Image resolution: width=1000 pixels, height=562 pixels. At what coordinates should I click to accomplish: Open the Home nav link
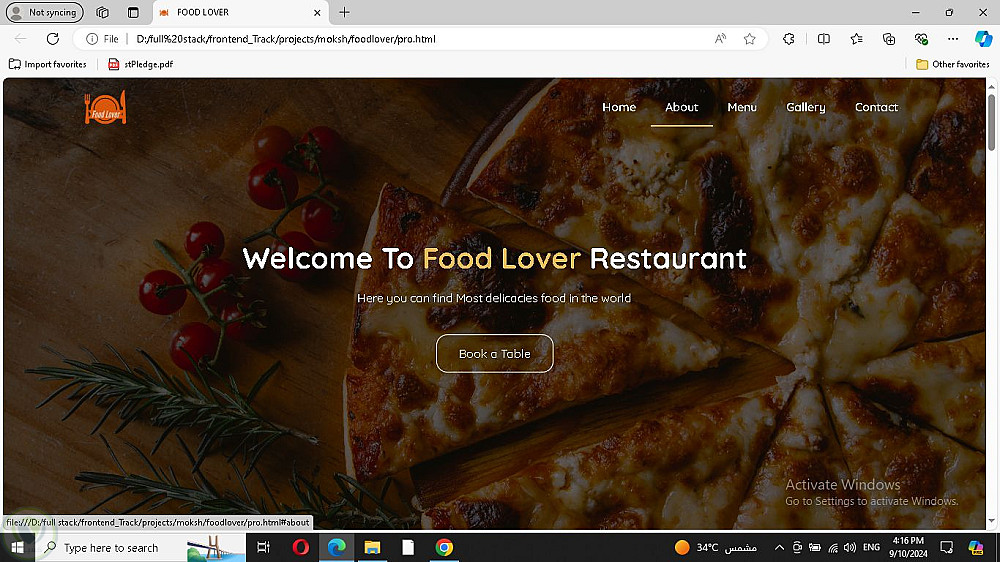(619, 107)
